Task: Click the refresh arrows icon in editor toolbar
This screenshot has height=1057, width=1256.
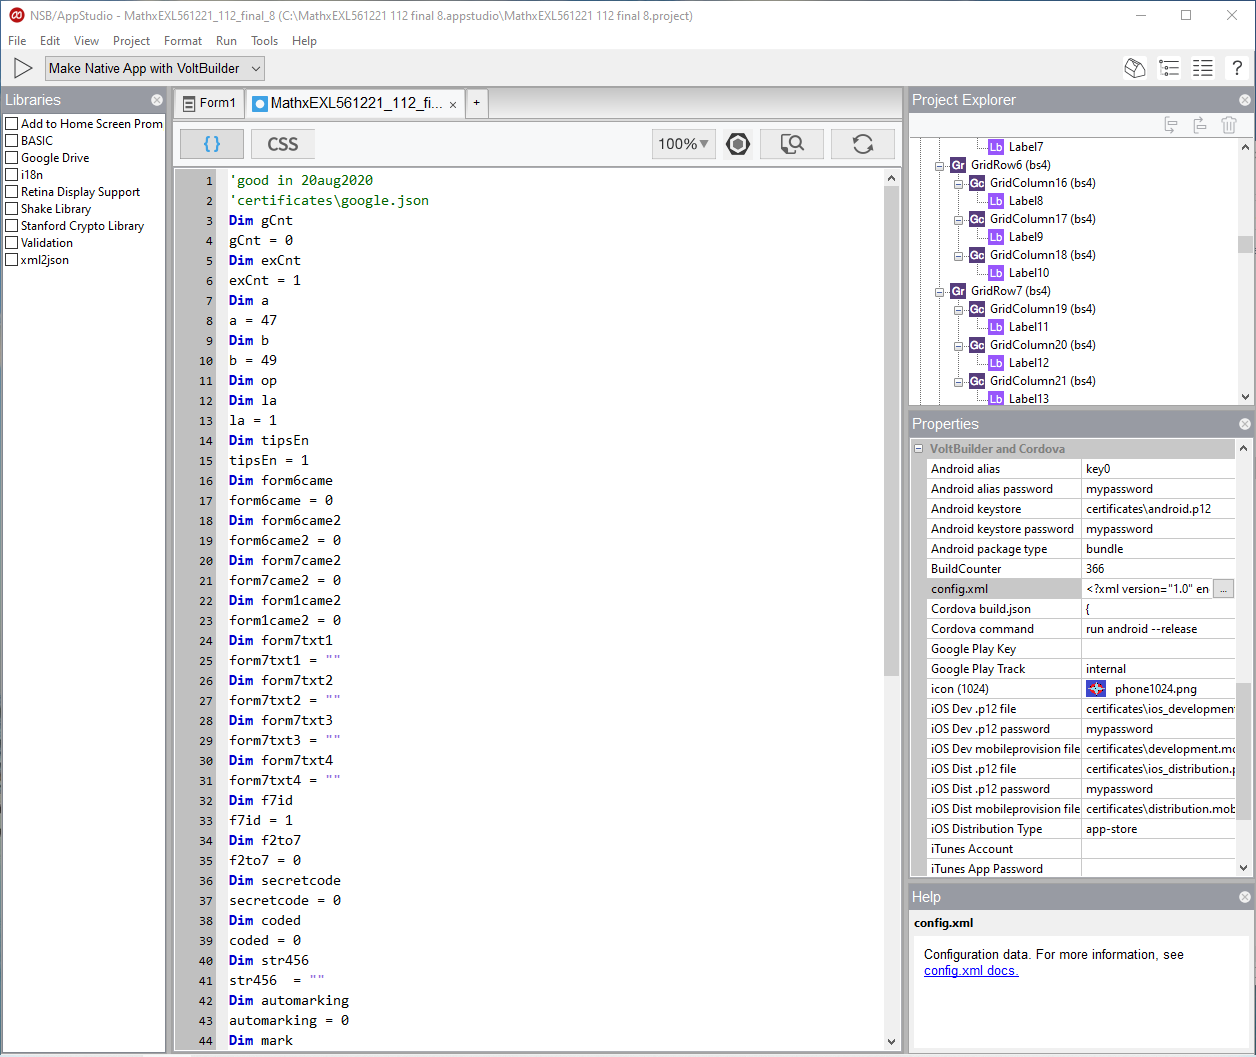Action: (x=862, y=144)
